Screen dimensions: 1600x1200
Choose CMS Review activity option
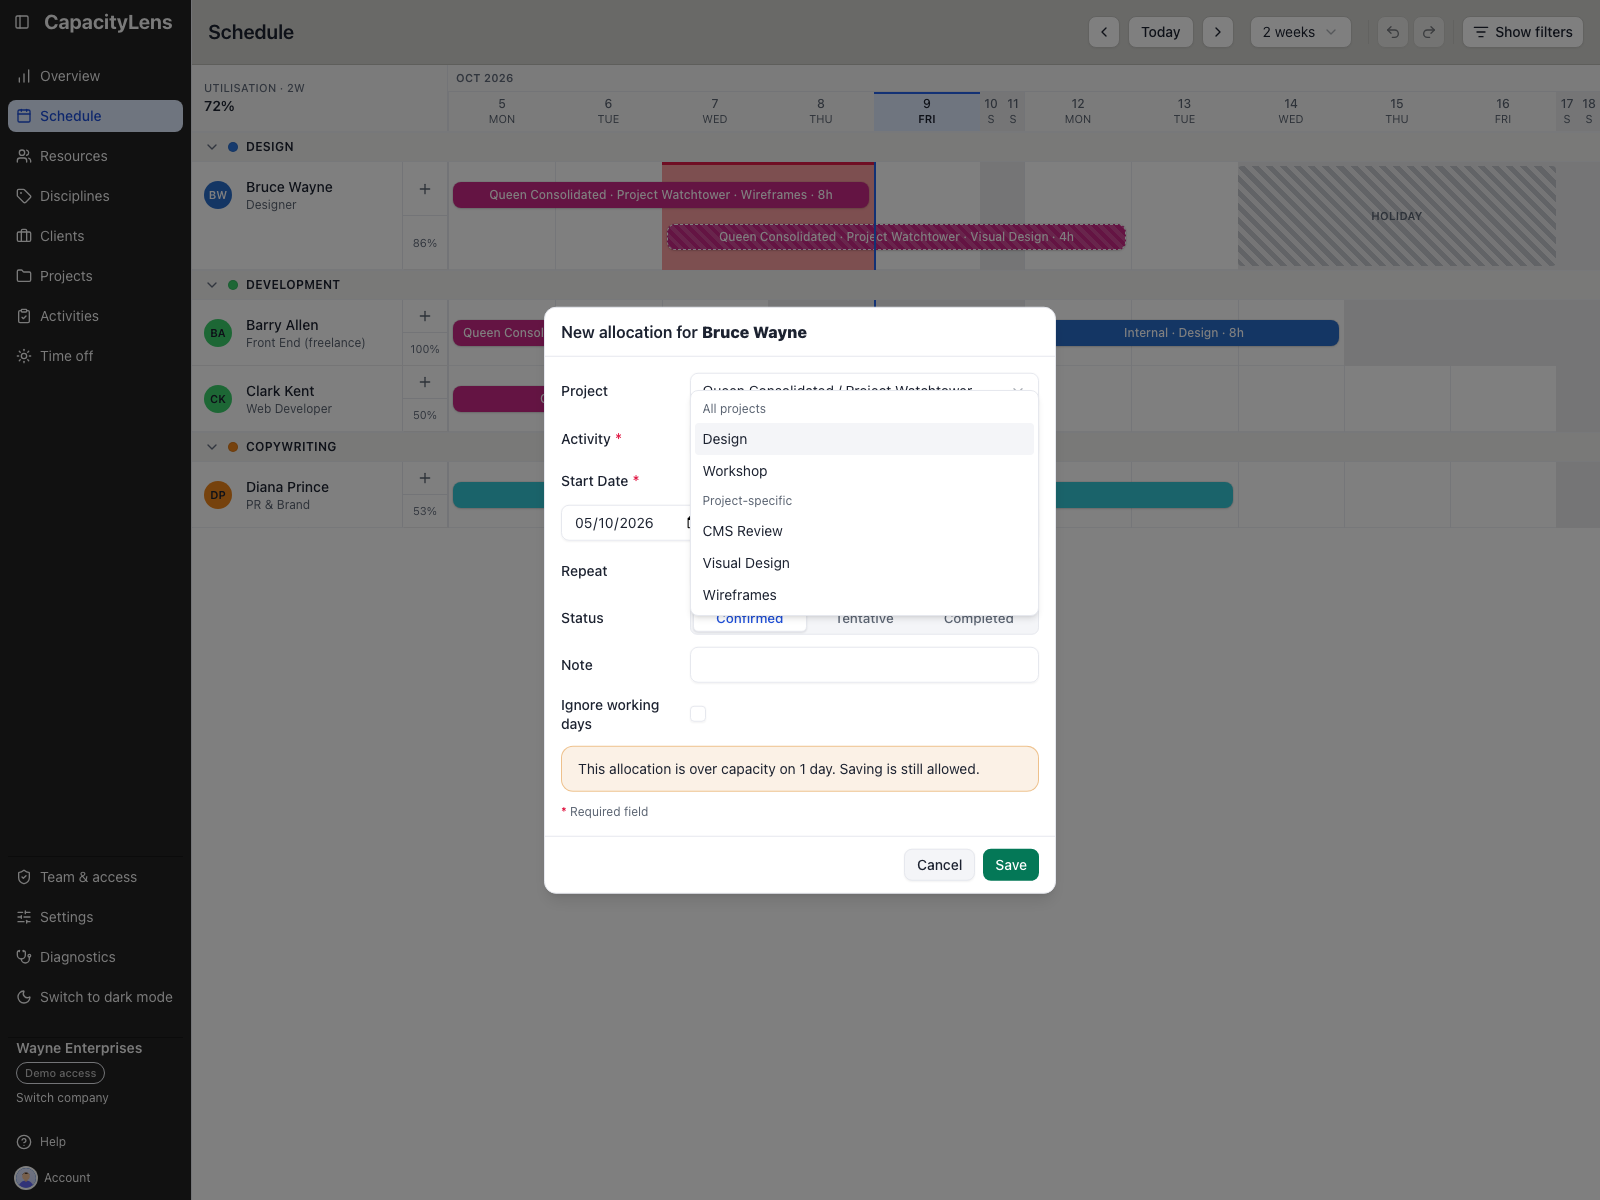pos(864,531)
